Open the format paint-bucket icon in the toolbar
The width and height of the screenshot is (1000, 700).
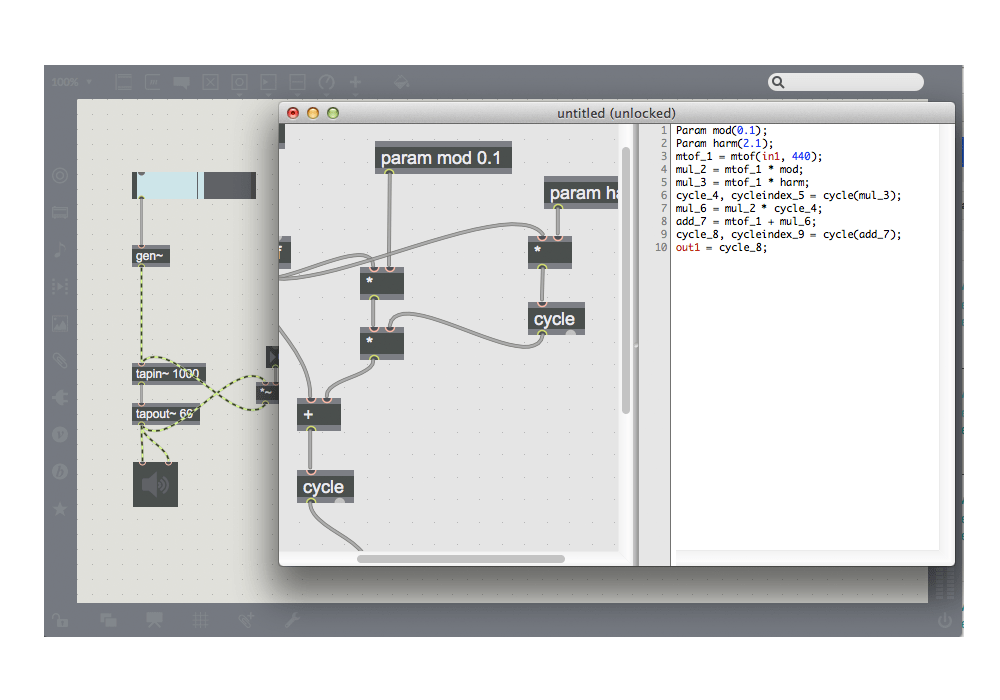point(400,83)
